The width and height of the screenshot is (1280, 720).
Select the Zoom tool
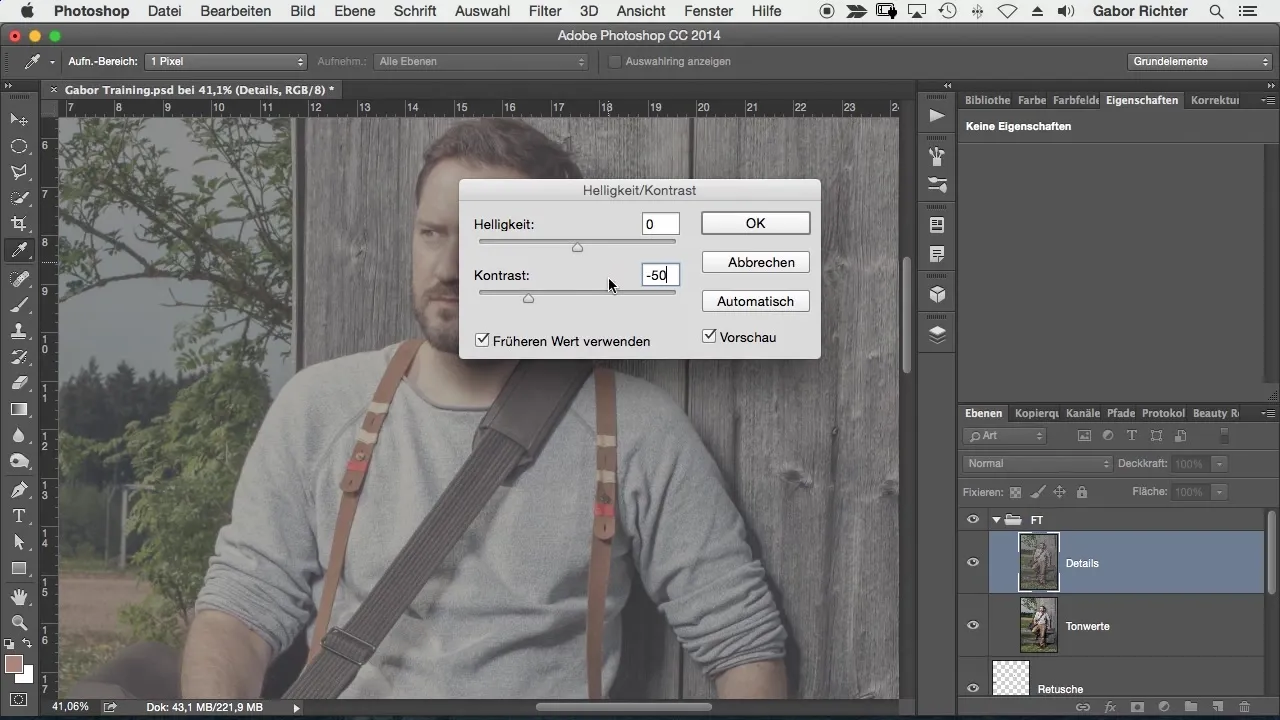click(x=19, y=622)
